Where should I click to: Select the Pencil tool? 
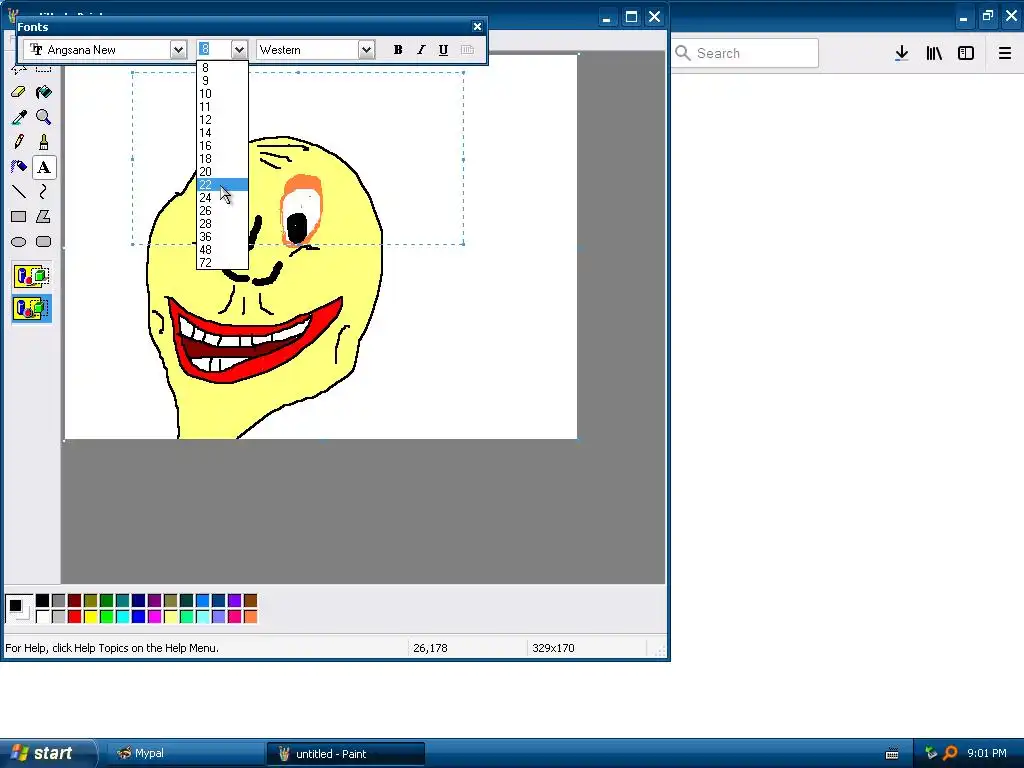[x=18, y=142]
